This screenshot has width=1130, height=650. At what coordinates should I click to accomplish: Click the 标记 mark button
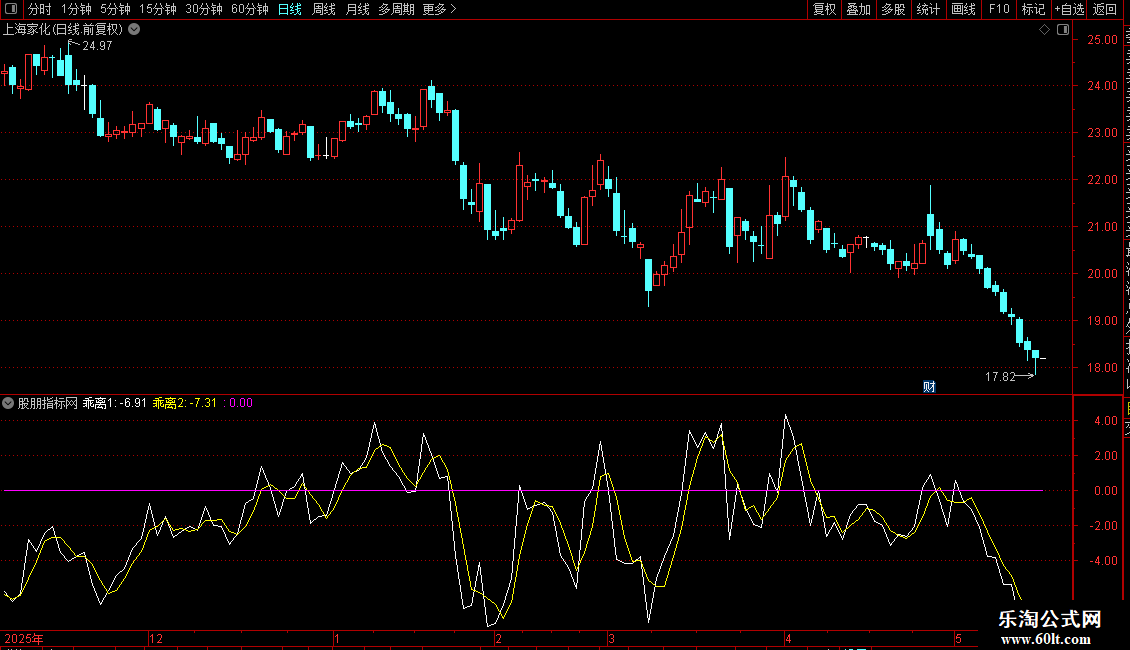point(1033,9)
